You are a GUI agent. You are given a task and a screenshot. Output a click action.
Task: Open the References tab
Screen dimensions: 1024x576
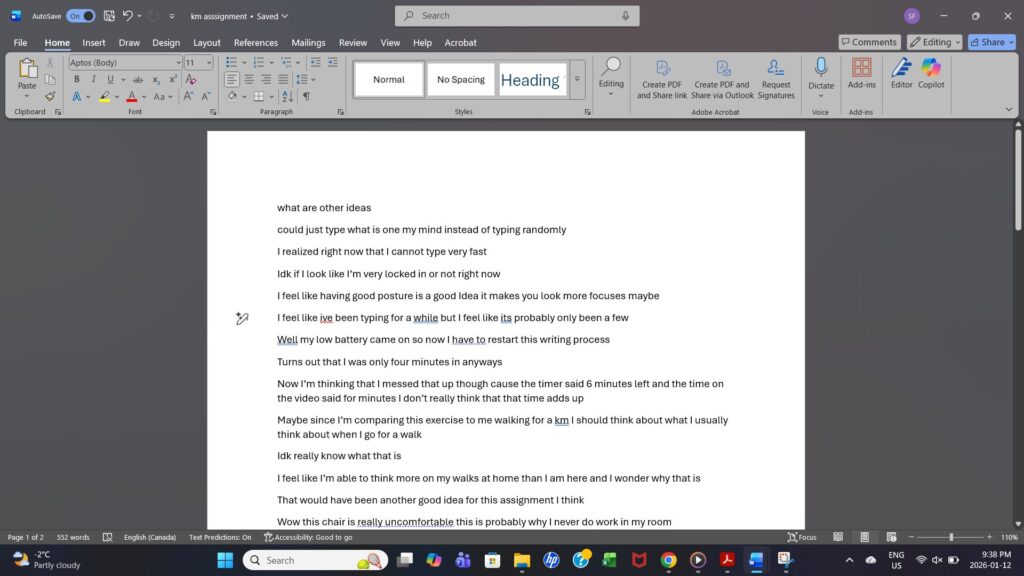[x=256, y=43]
